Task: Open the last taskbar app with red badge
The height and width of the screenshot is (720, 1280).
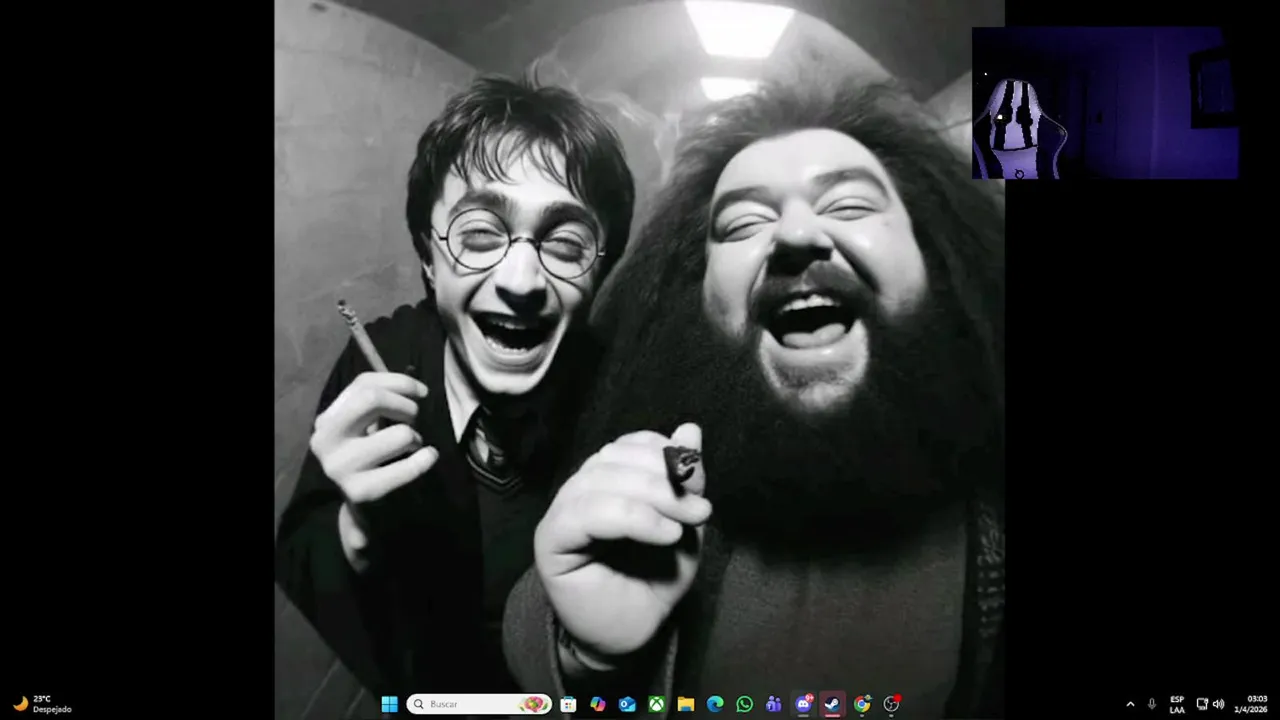Action: pyautogui.click(x=891, y=704)
